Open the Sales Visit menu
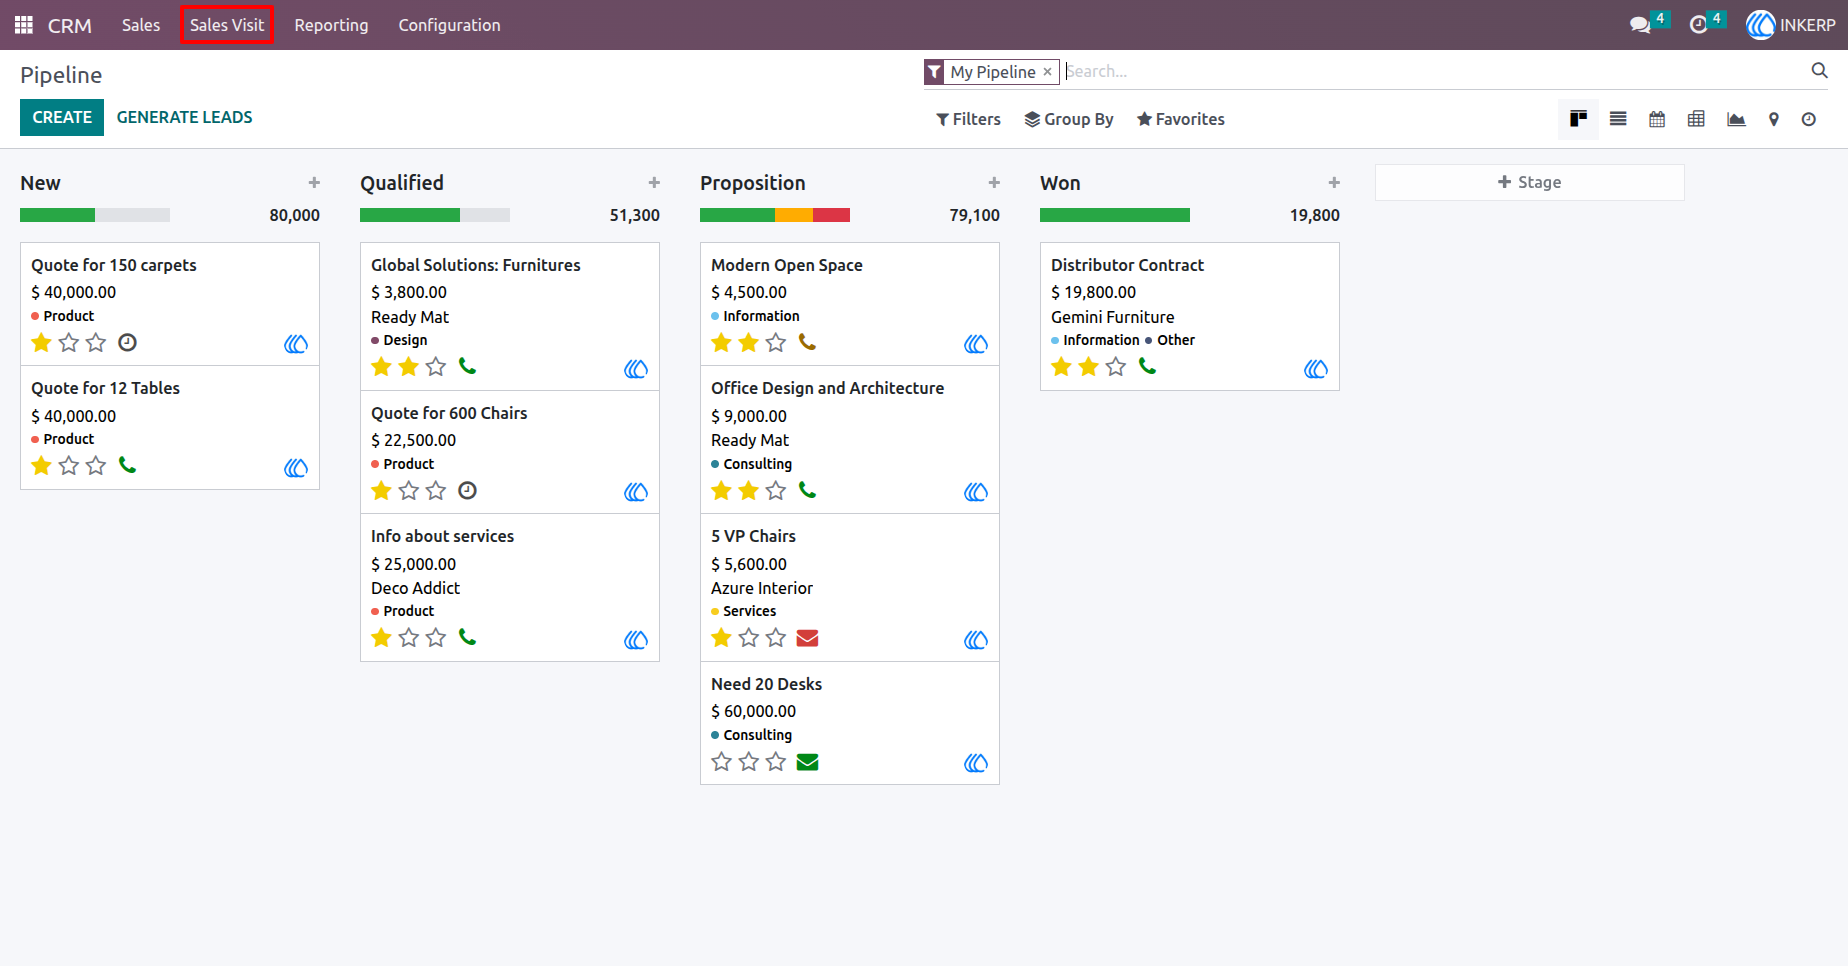Image resolution: width=1848 pixels, height=966 pixels. (227, 25)
